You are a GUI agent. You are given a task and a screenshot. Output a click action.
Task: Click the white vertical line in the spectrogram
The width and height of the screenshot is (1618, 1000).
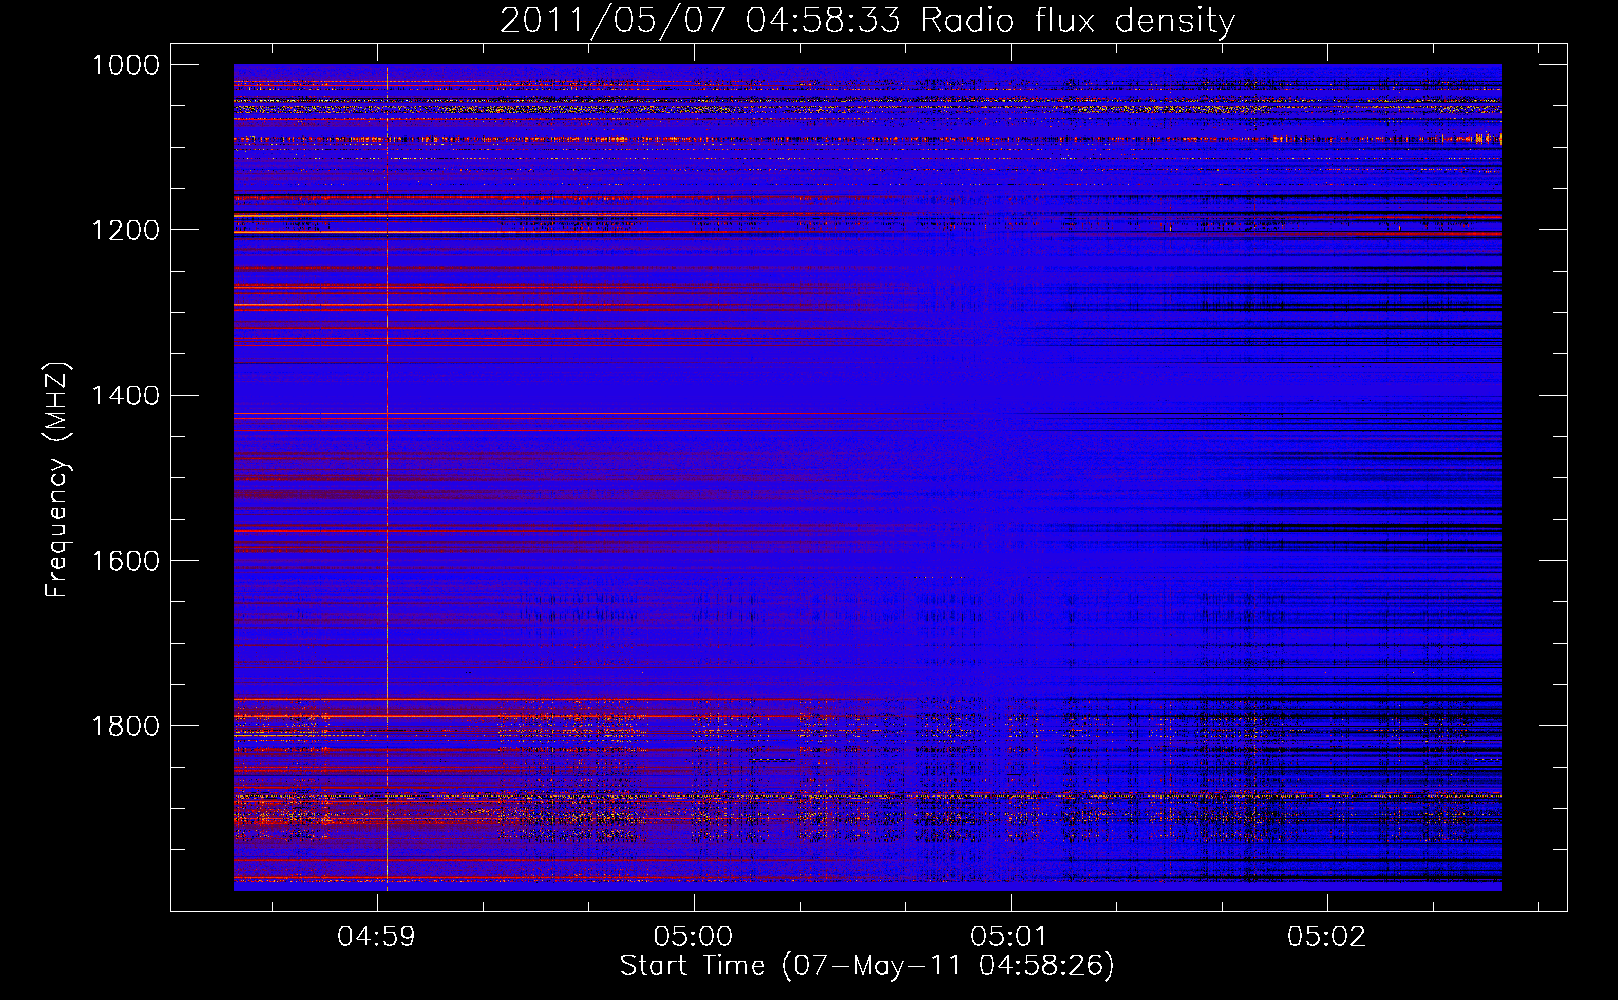pos(387,478)
